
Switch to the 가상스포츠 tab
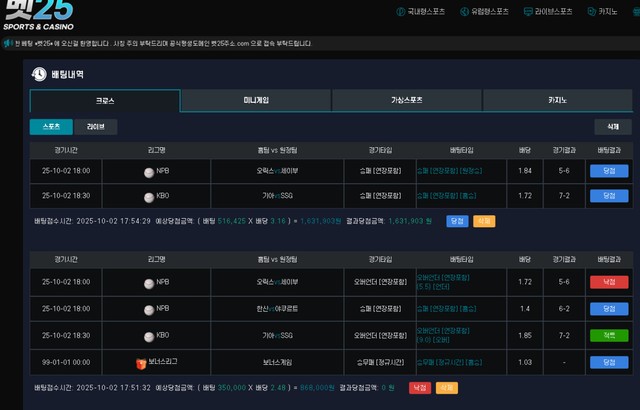click(407, 101)
